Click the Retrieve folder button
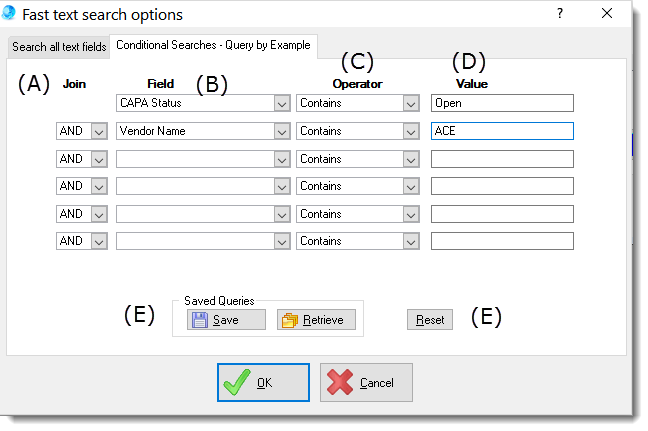This screenshot has height=431, width=648. pos(315,320)
